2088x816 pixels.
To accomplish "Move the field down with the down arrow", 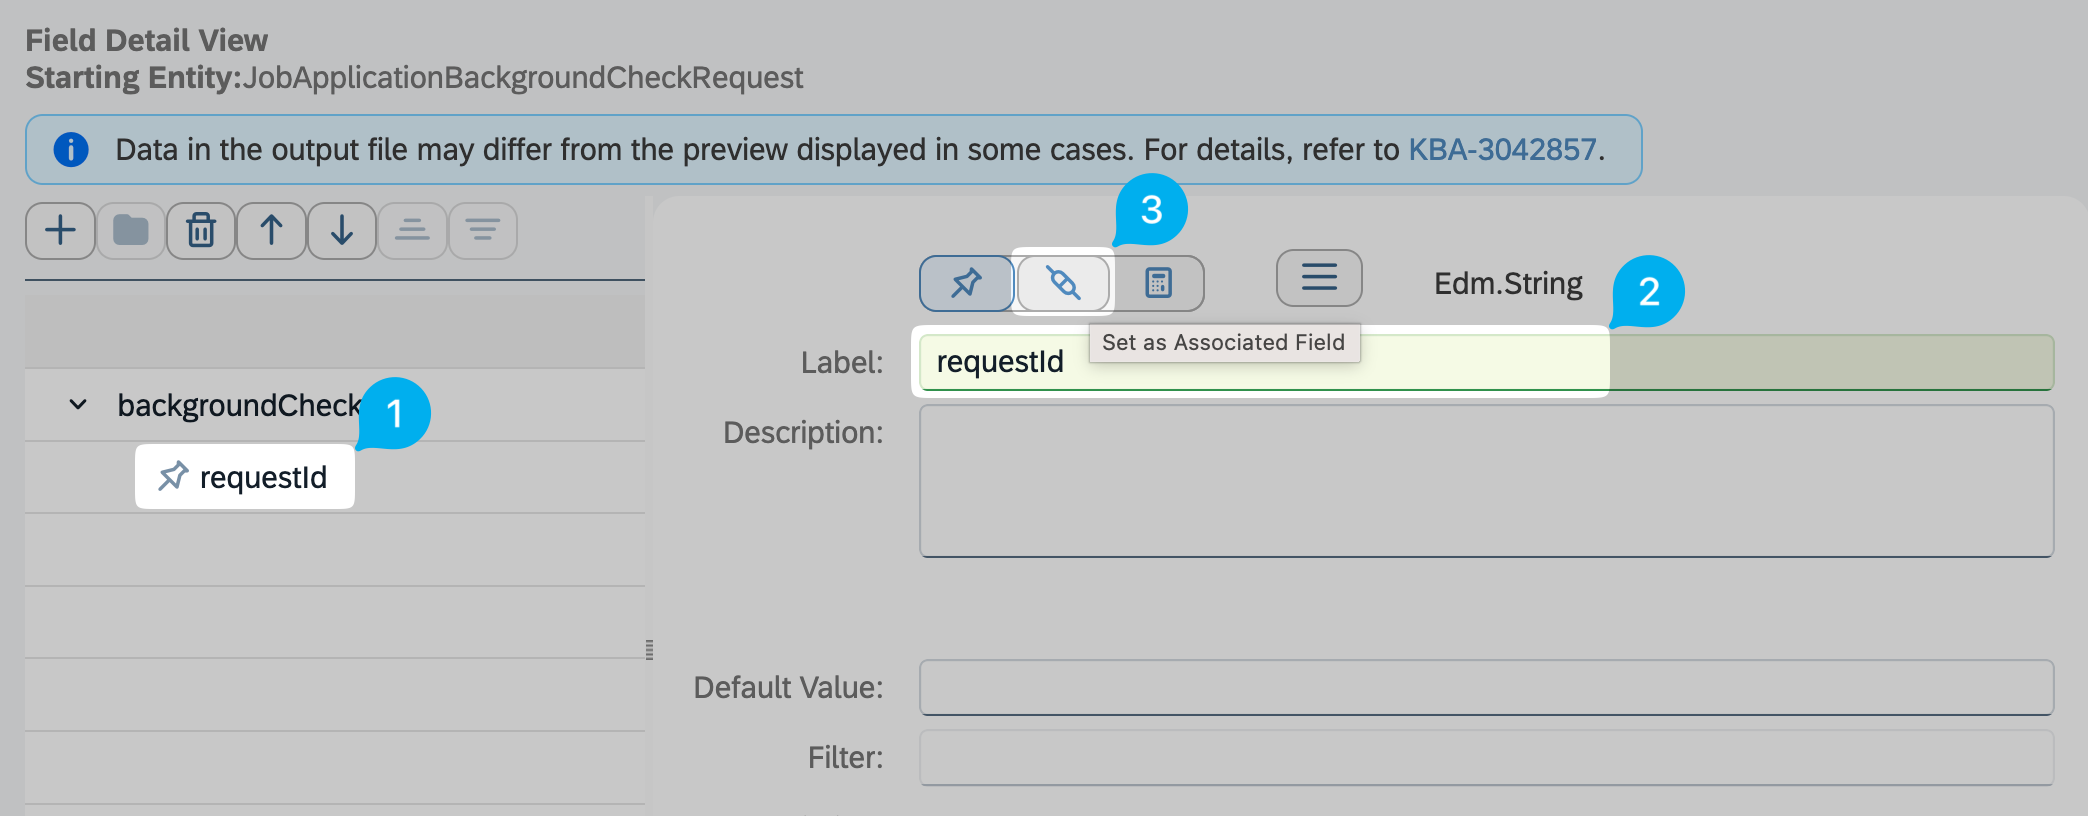I will point(342,231).
